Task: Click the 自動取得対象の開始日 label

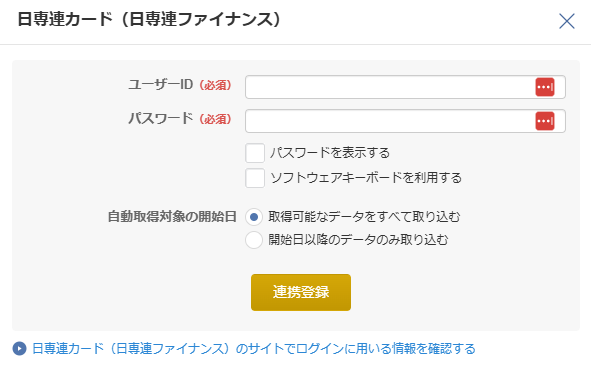Action: point(172,217)
